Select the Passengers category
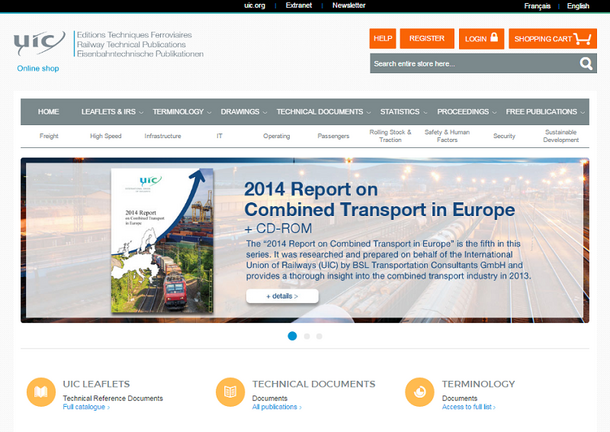The image size is (610, 432). (333, 136)
